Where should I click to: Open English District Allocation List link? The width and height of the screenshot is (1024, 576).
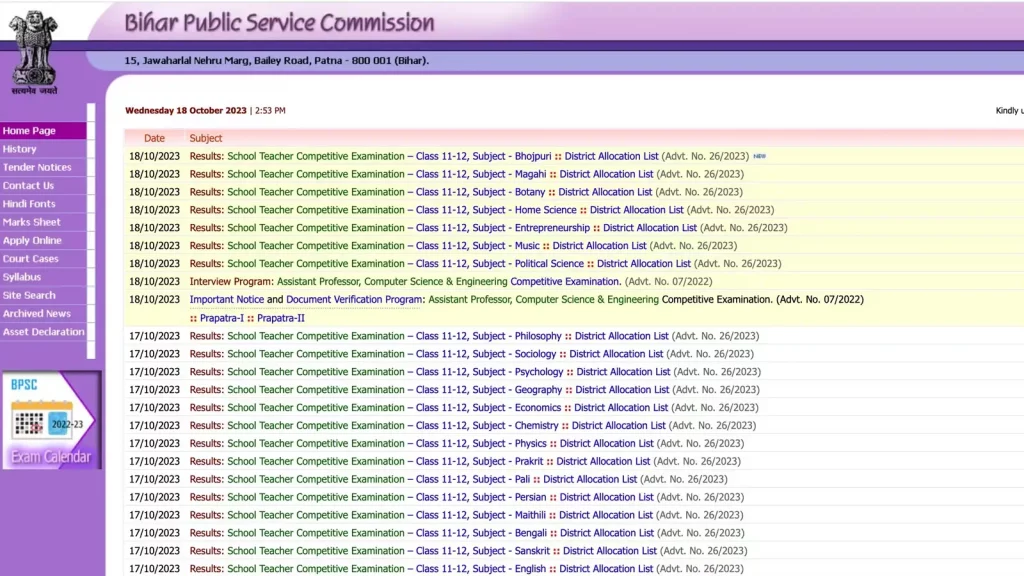(x=606, y=569)
